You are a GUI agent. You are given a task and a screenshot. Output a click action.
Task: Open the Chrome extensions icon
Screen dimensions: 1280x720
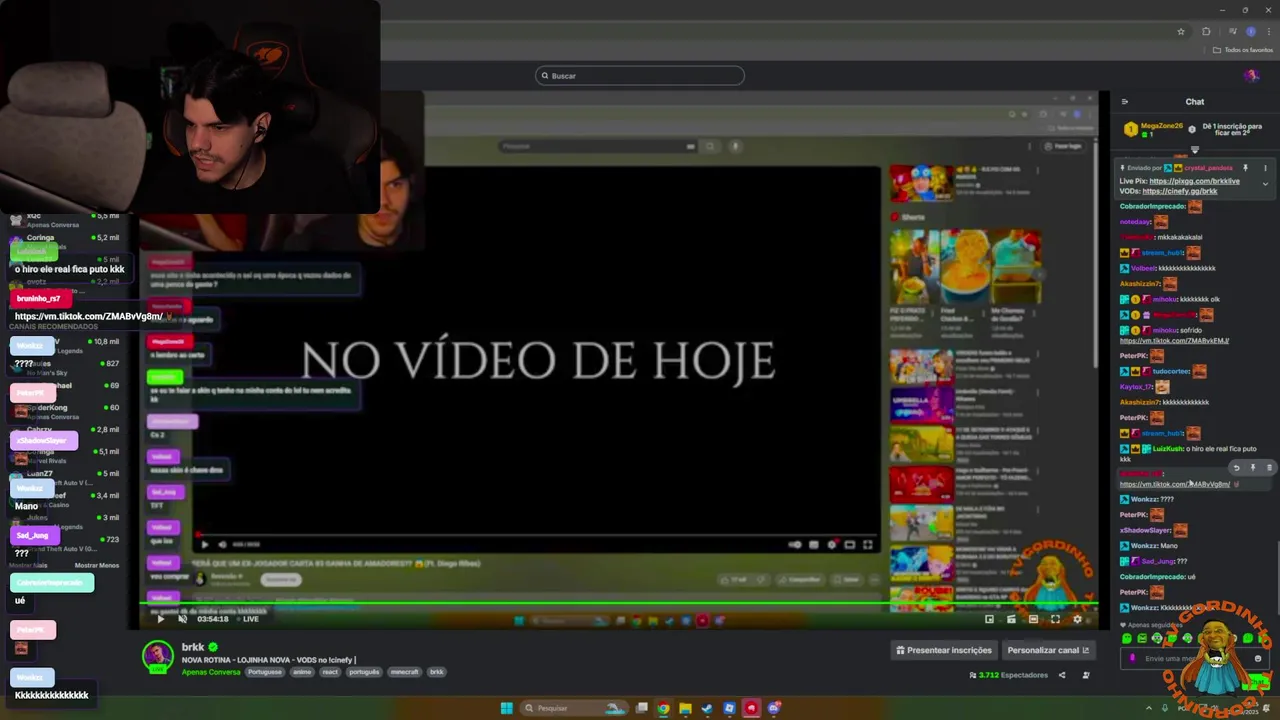(1206, 31)
